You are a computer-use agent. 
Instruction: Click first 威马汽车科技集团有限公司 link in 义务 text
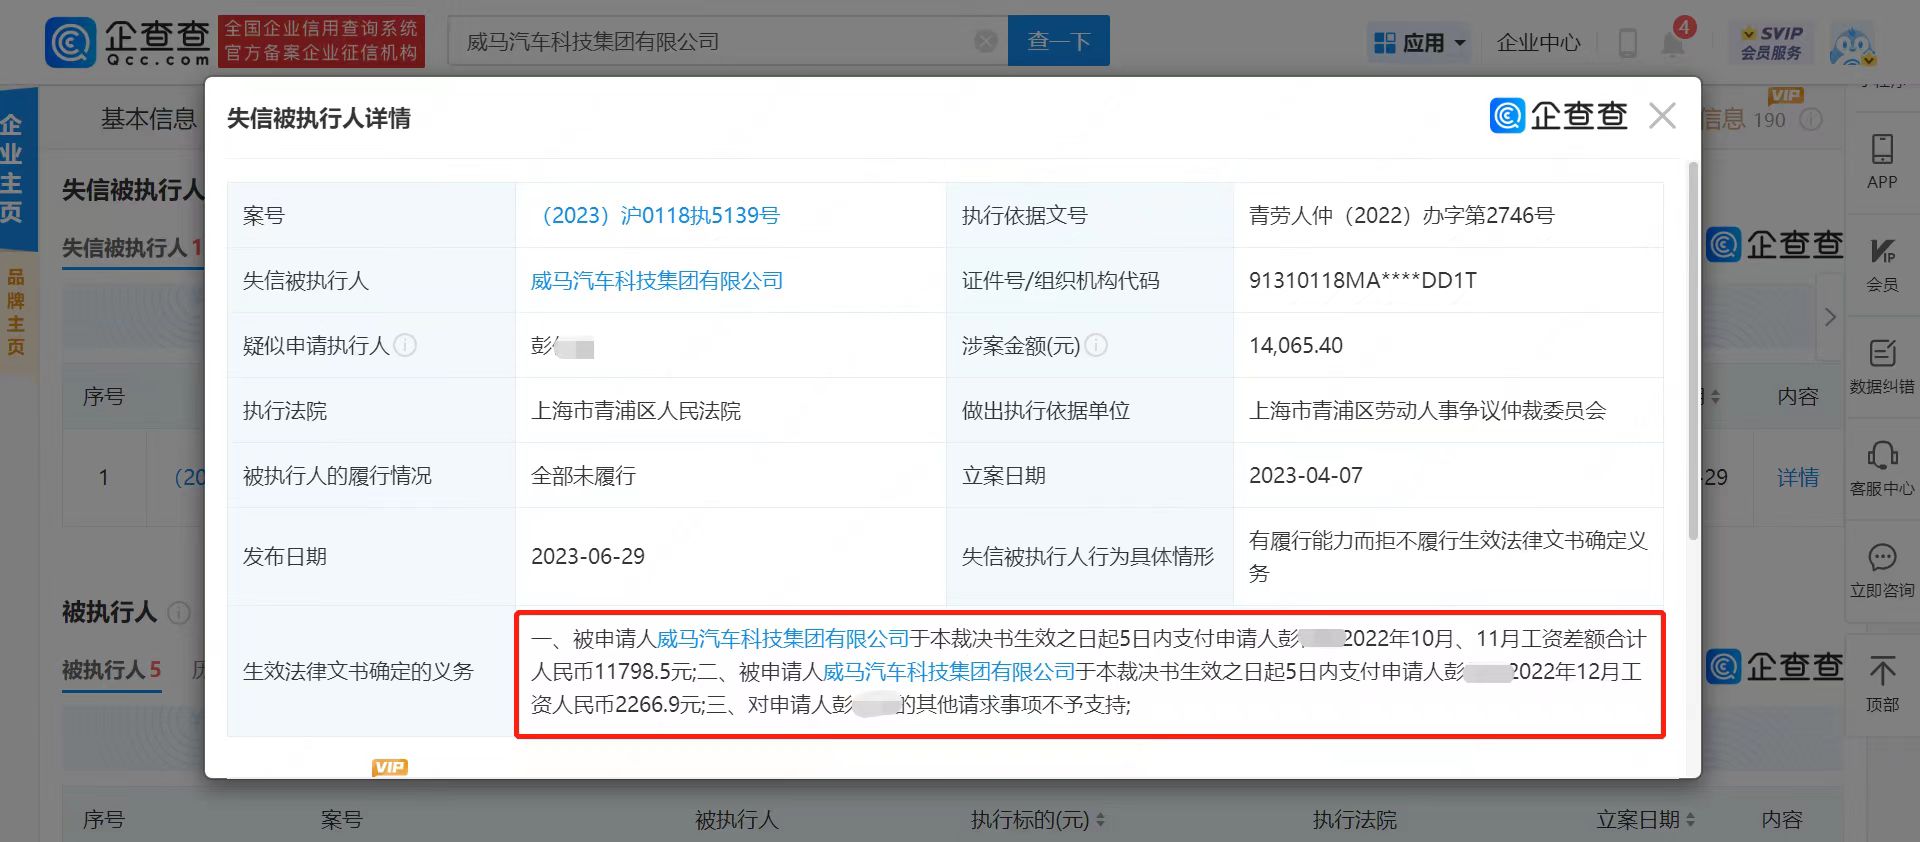pyautogui.click(x=783, y=638)
